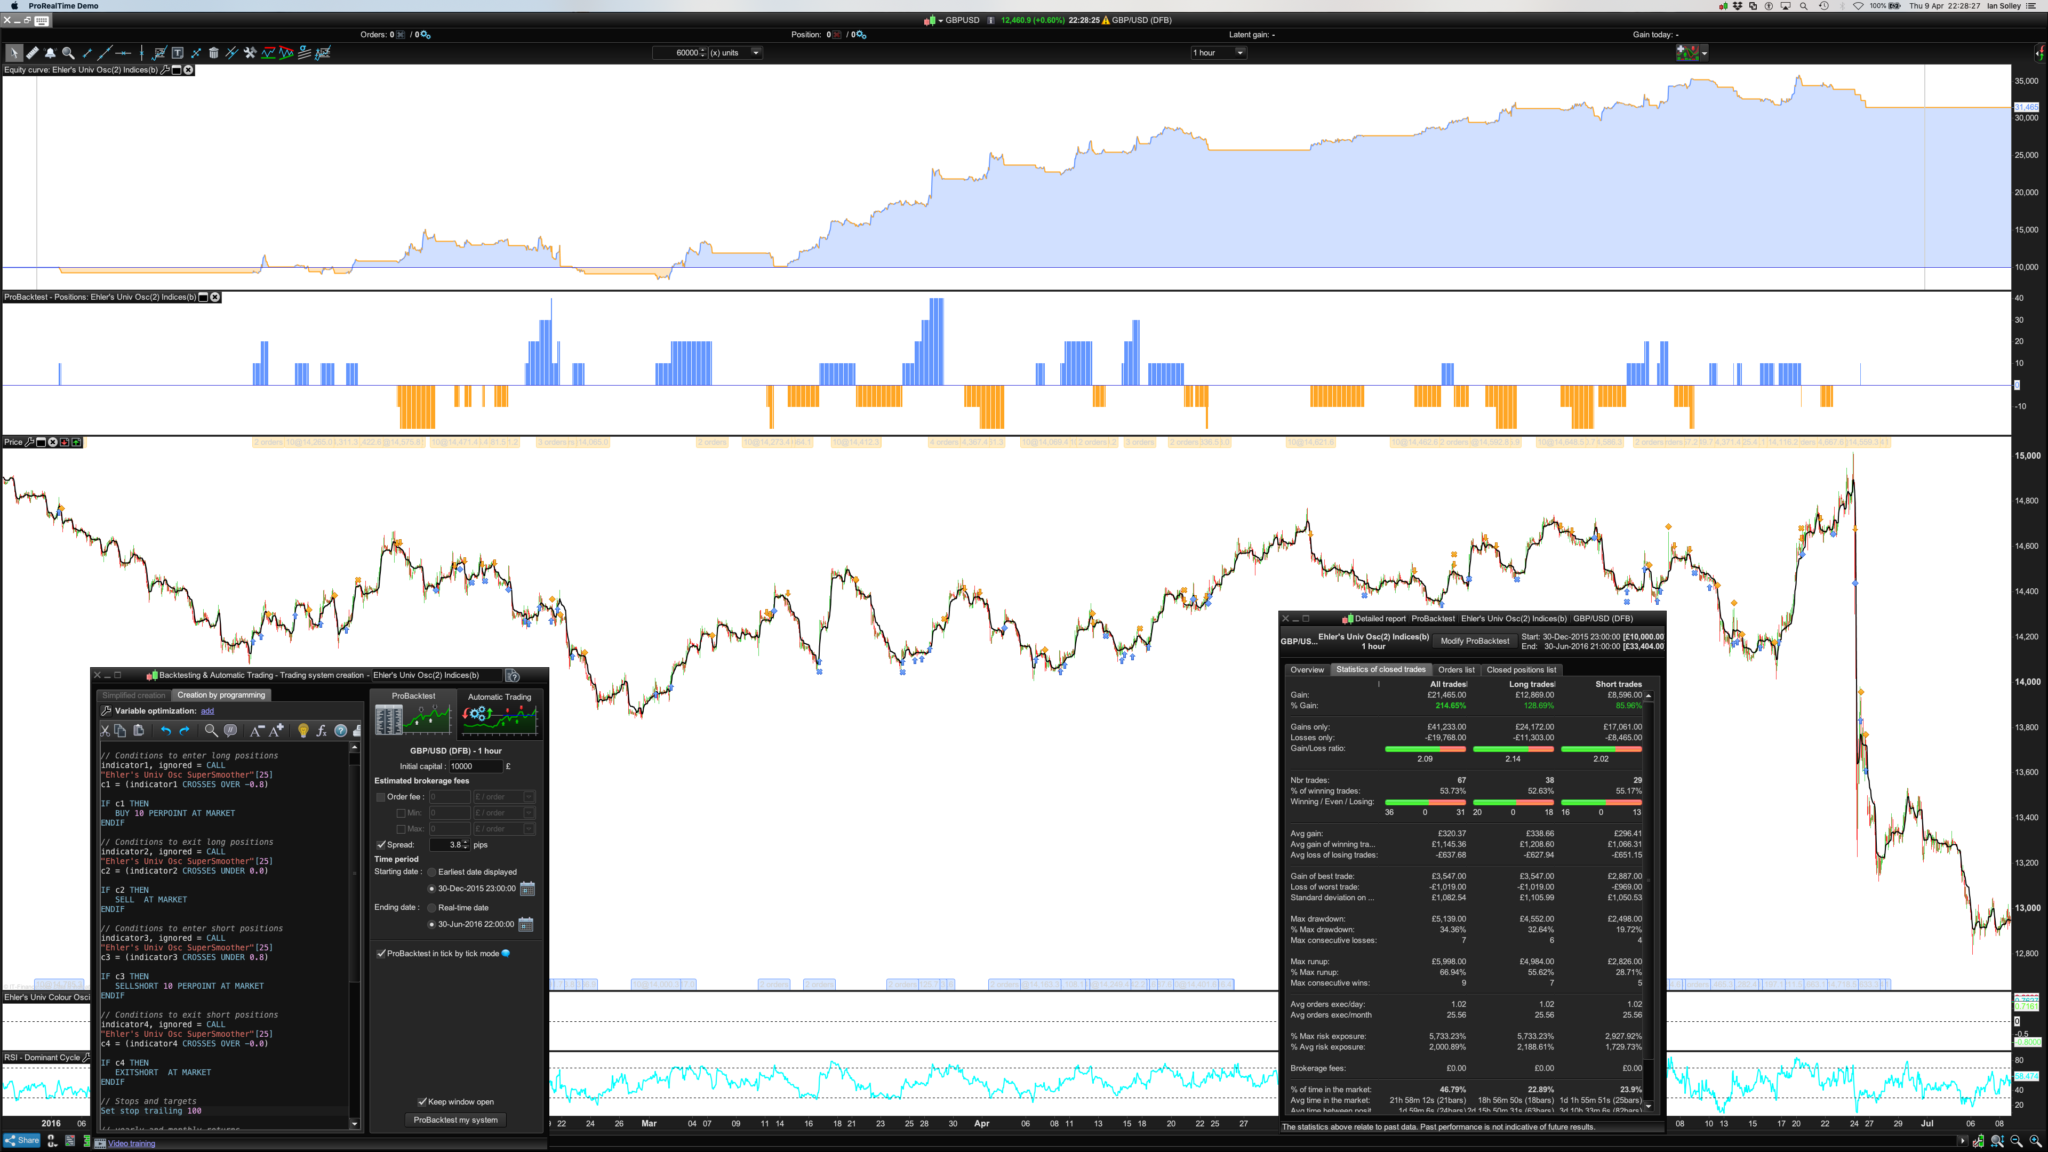Click the yellow lightbulb help icon
The height and width of the screenshot is (1152, 2048).
[x=303, y=731]
